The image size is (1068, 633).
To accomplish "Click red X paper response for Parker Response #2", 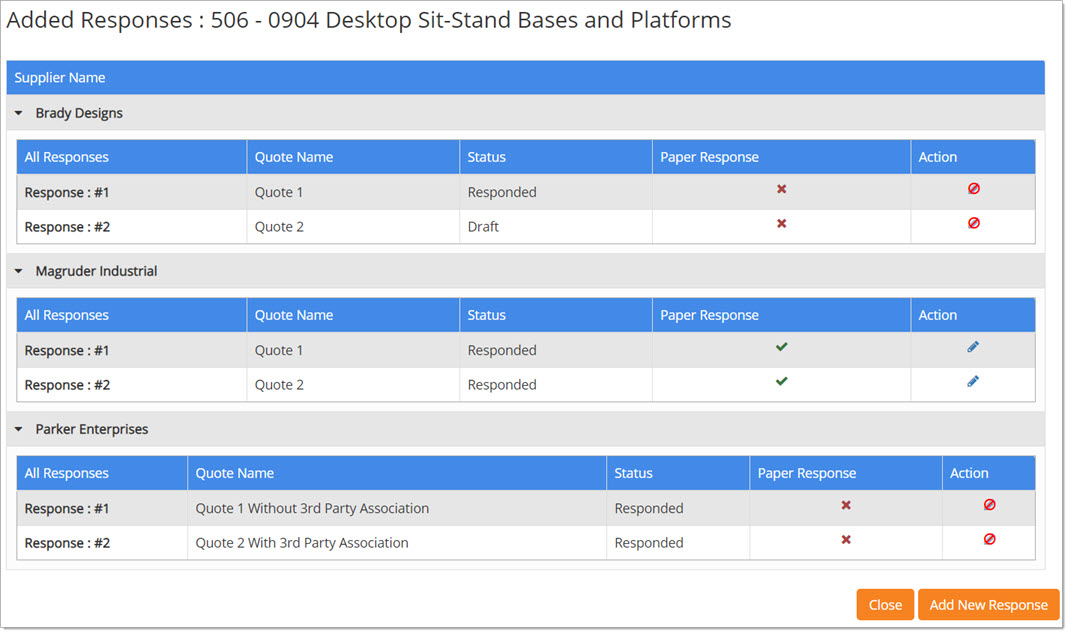I will coord(846,540).
